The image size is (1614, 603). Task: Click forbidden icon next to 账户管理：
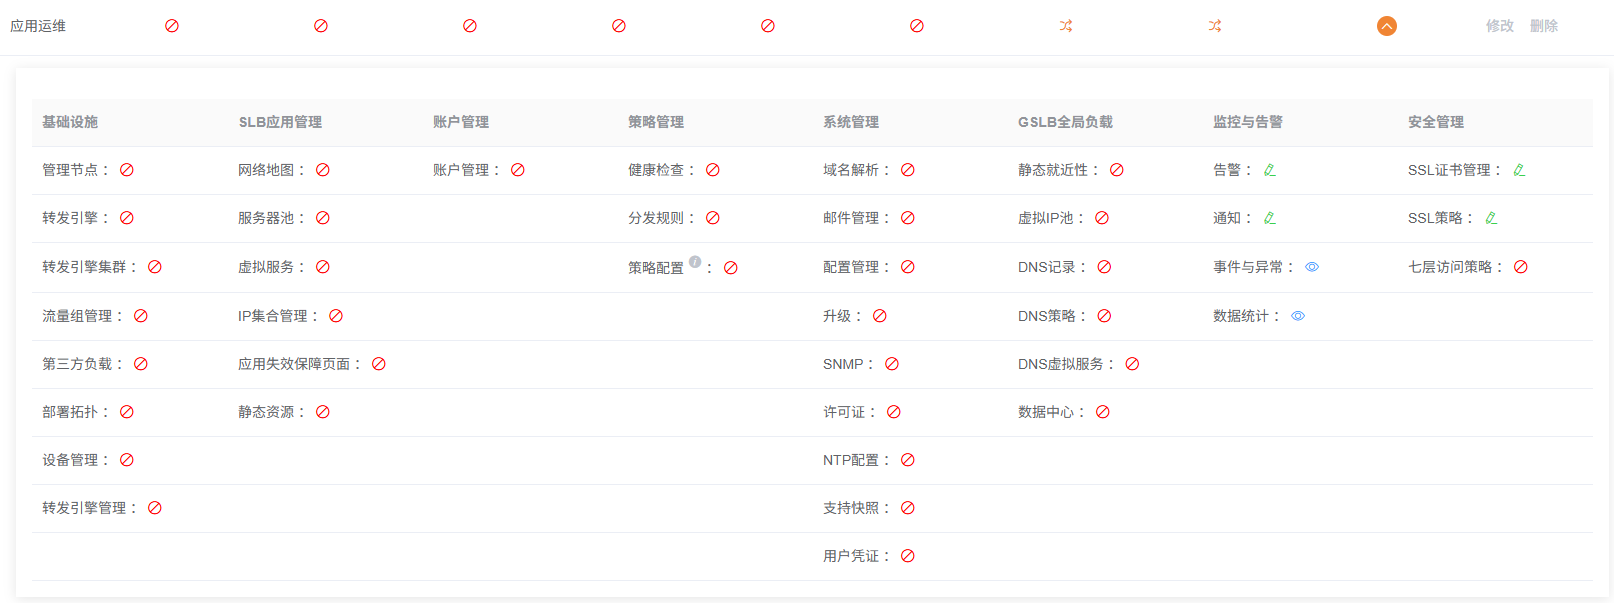518,170
